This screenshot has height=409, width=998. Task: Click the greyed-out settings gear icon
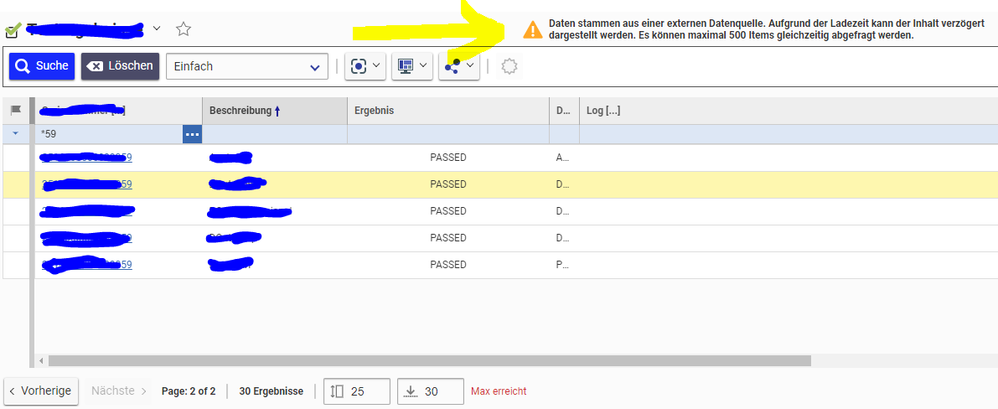tap(509, 67)
